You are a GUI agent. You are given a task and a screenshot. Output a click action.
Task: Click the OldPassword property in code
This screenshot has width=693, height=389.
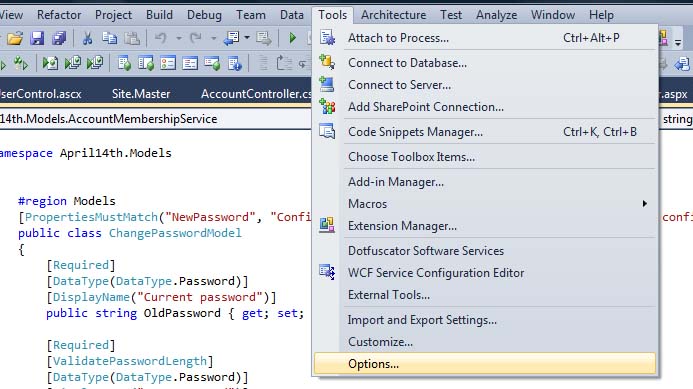(182, 313)
